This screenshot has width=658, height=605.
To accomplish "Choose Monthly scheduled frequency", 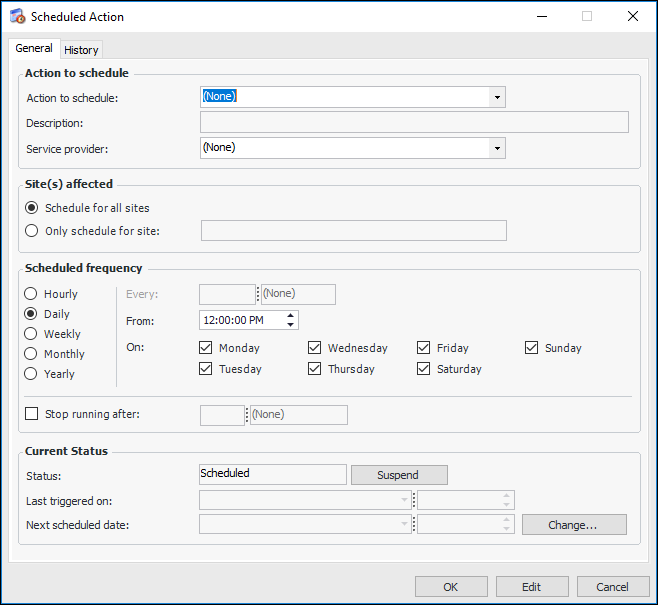I will click(31, 354).
